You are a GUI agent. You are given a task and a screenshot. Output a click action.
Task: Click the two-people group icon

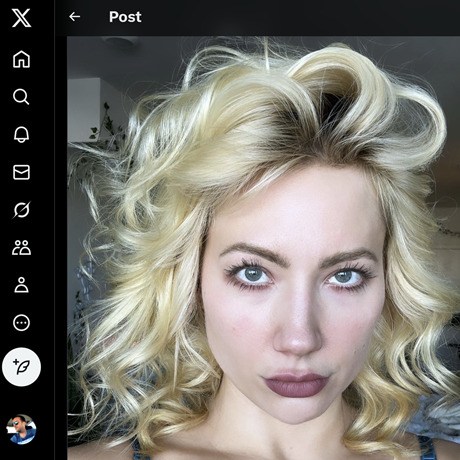point(21,248)
